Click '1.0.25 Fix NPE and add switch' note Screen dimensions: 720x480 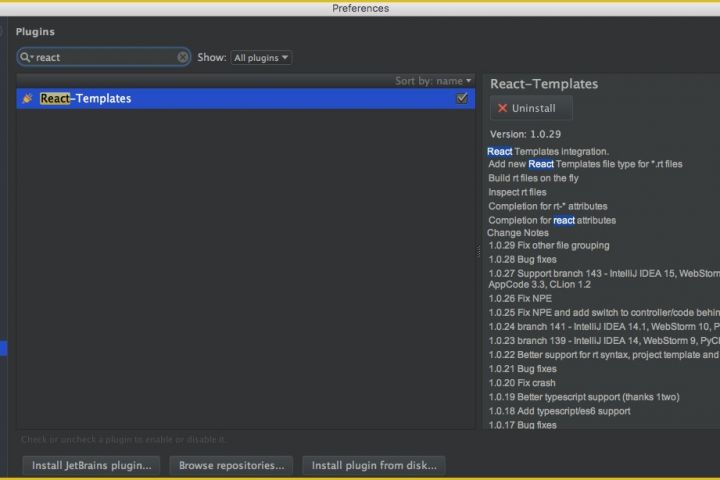(x=604, y=312)
